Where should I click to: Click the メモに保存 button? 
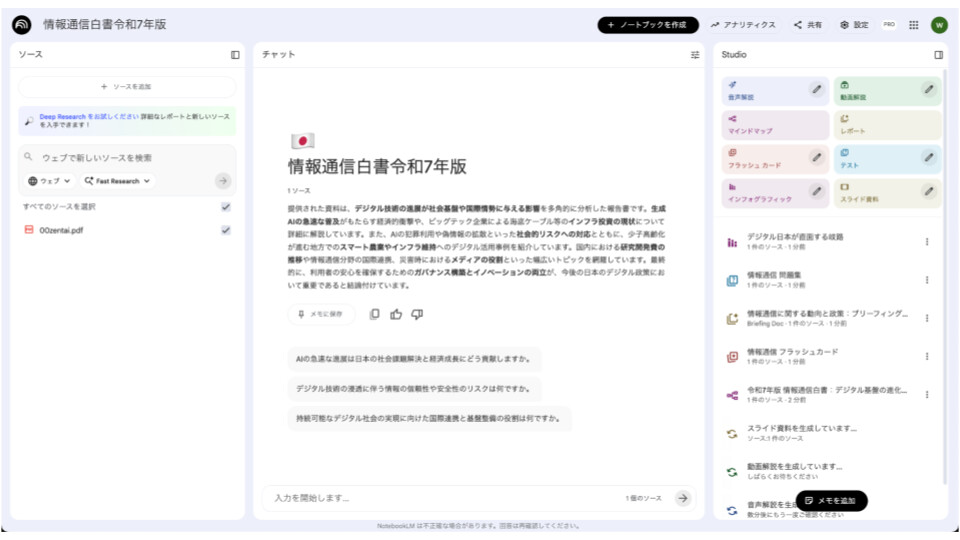(x=321, y=314)
